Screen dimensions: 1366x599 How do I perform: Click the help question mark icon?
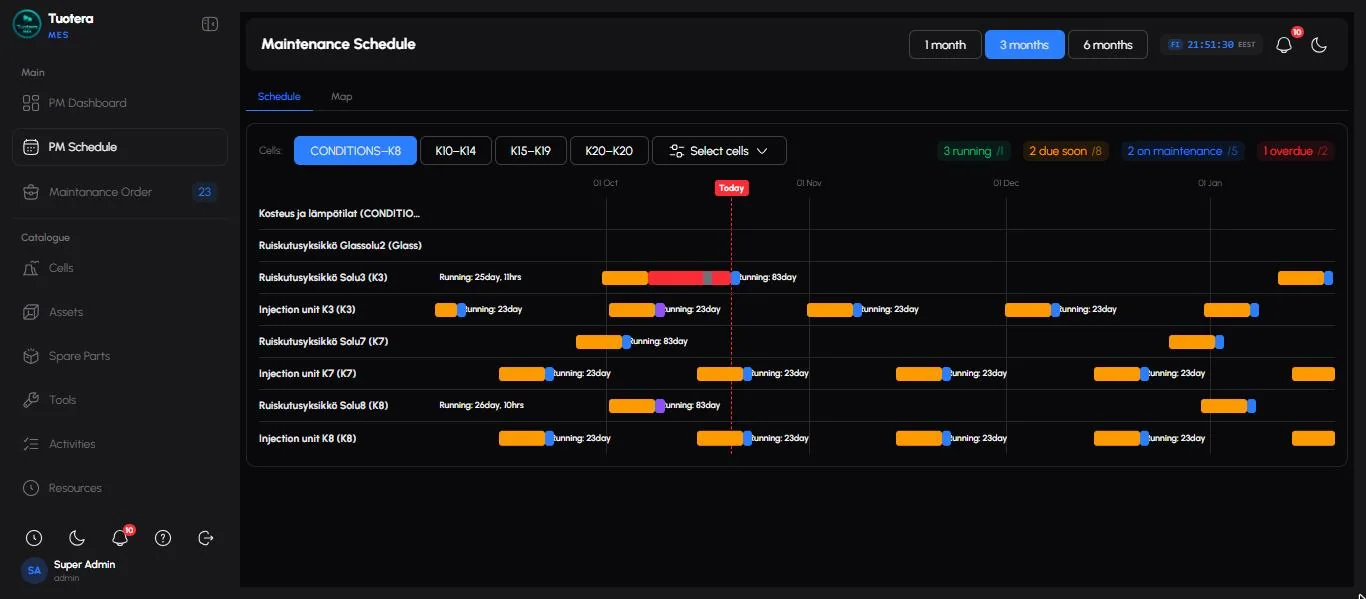tap(163, 538)
